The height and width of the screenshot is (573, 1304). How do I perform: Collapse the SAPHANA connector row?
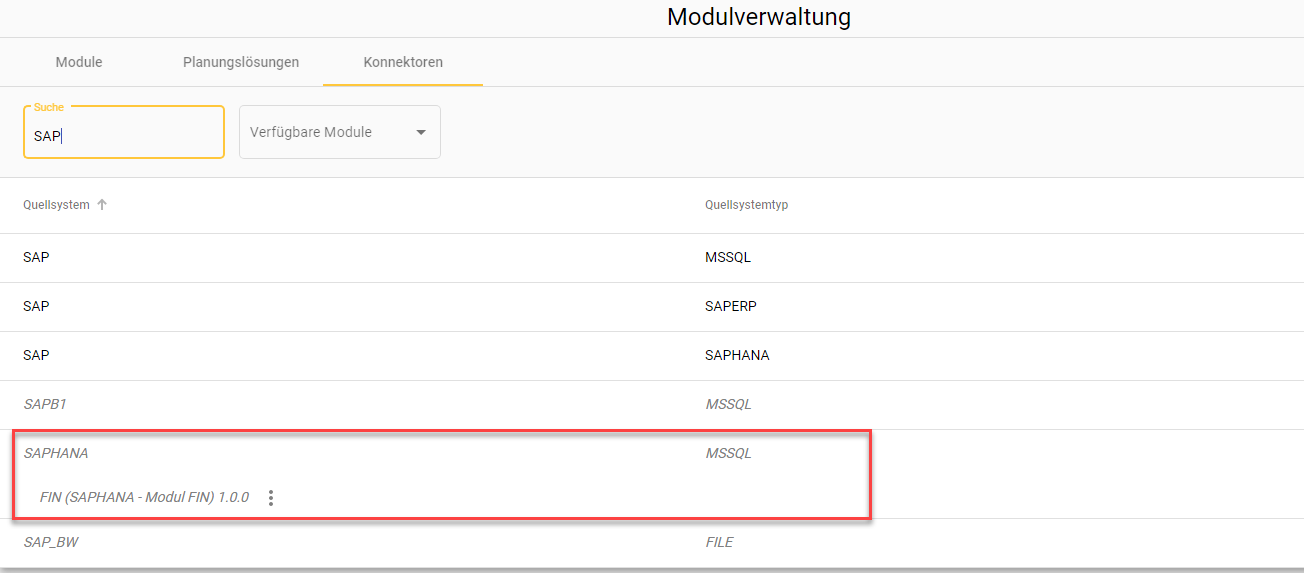click(x=56, y=453)
